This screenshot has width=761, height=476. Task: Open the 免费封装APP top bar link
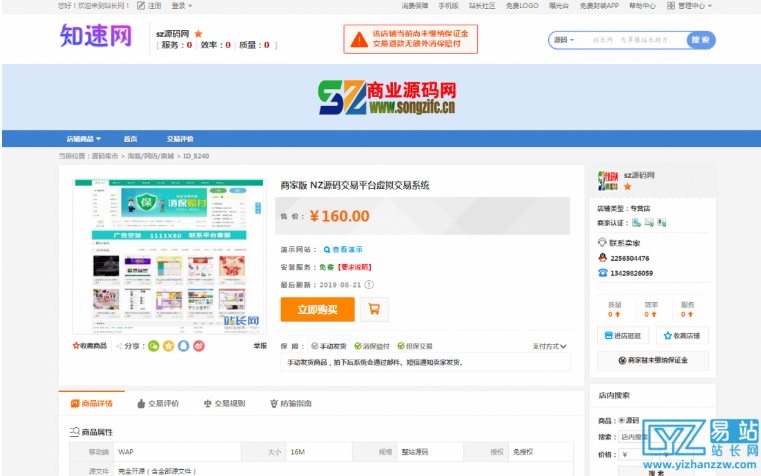[599, 5]
